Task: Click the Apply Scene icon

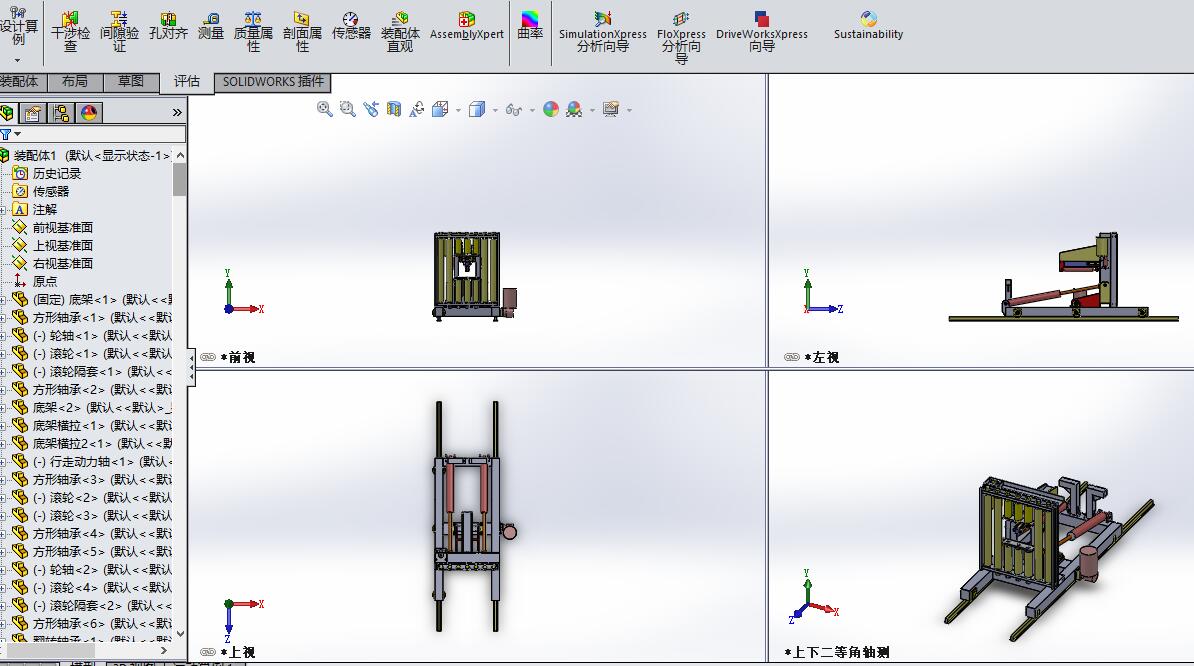Action: pyautogui.click(x=574, y=109)
